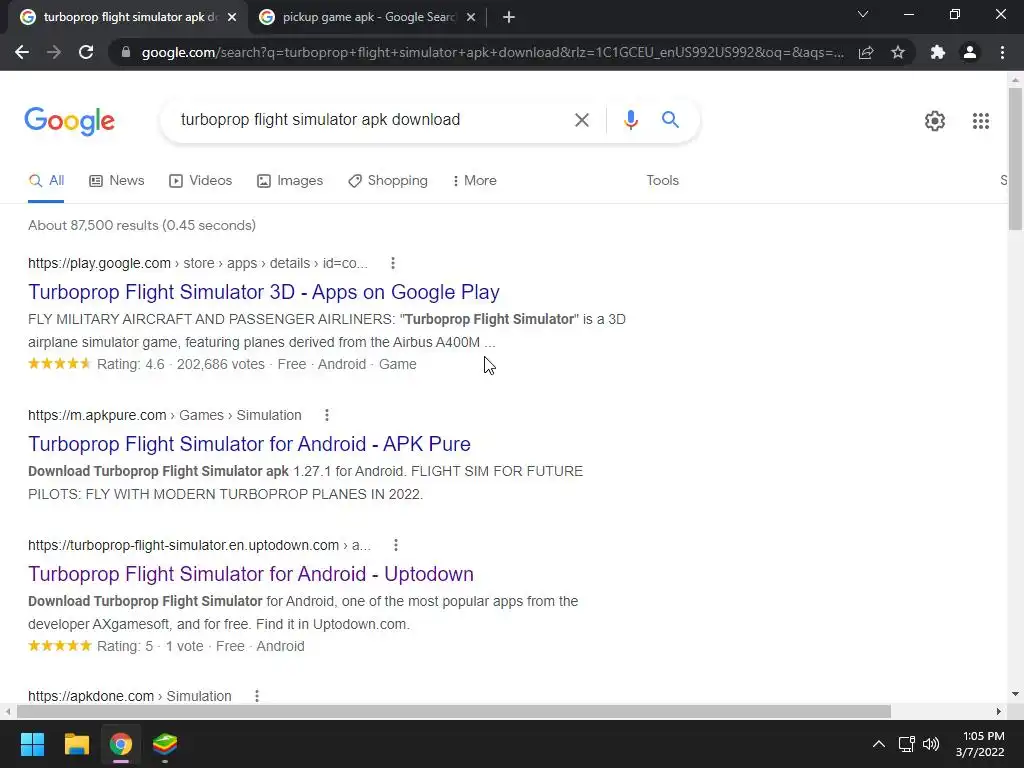Share this page using the share icon
The height and width of the screenshot is (768, 1024).
tap(866, 52)
